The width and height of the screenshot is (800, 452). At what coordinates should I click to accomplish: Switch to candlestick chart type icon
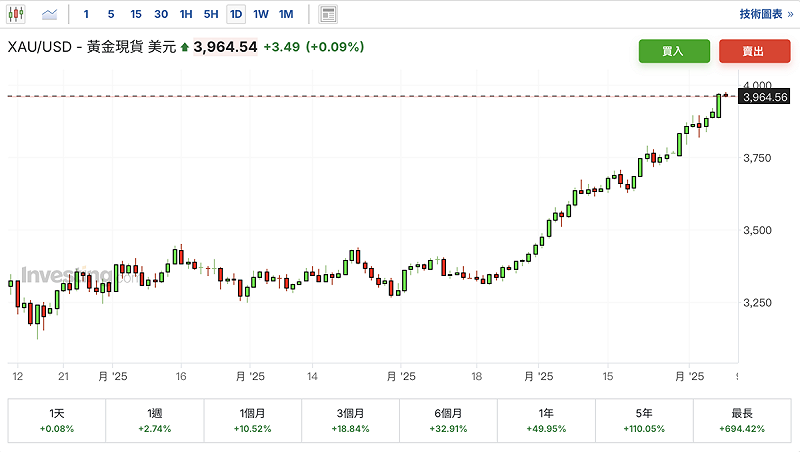coord(17,14)
